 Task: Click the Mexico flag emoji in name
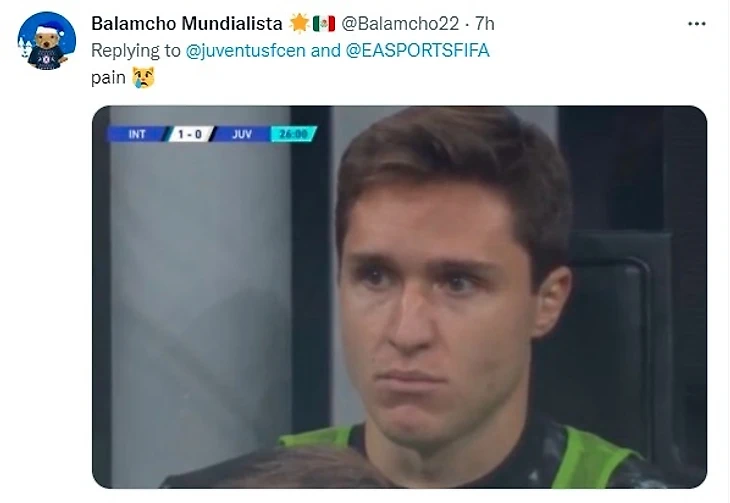point(324,23)
